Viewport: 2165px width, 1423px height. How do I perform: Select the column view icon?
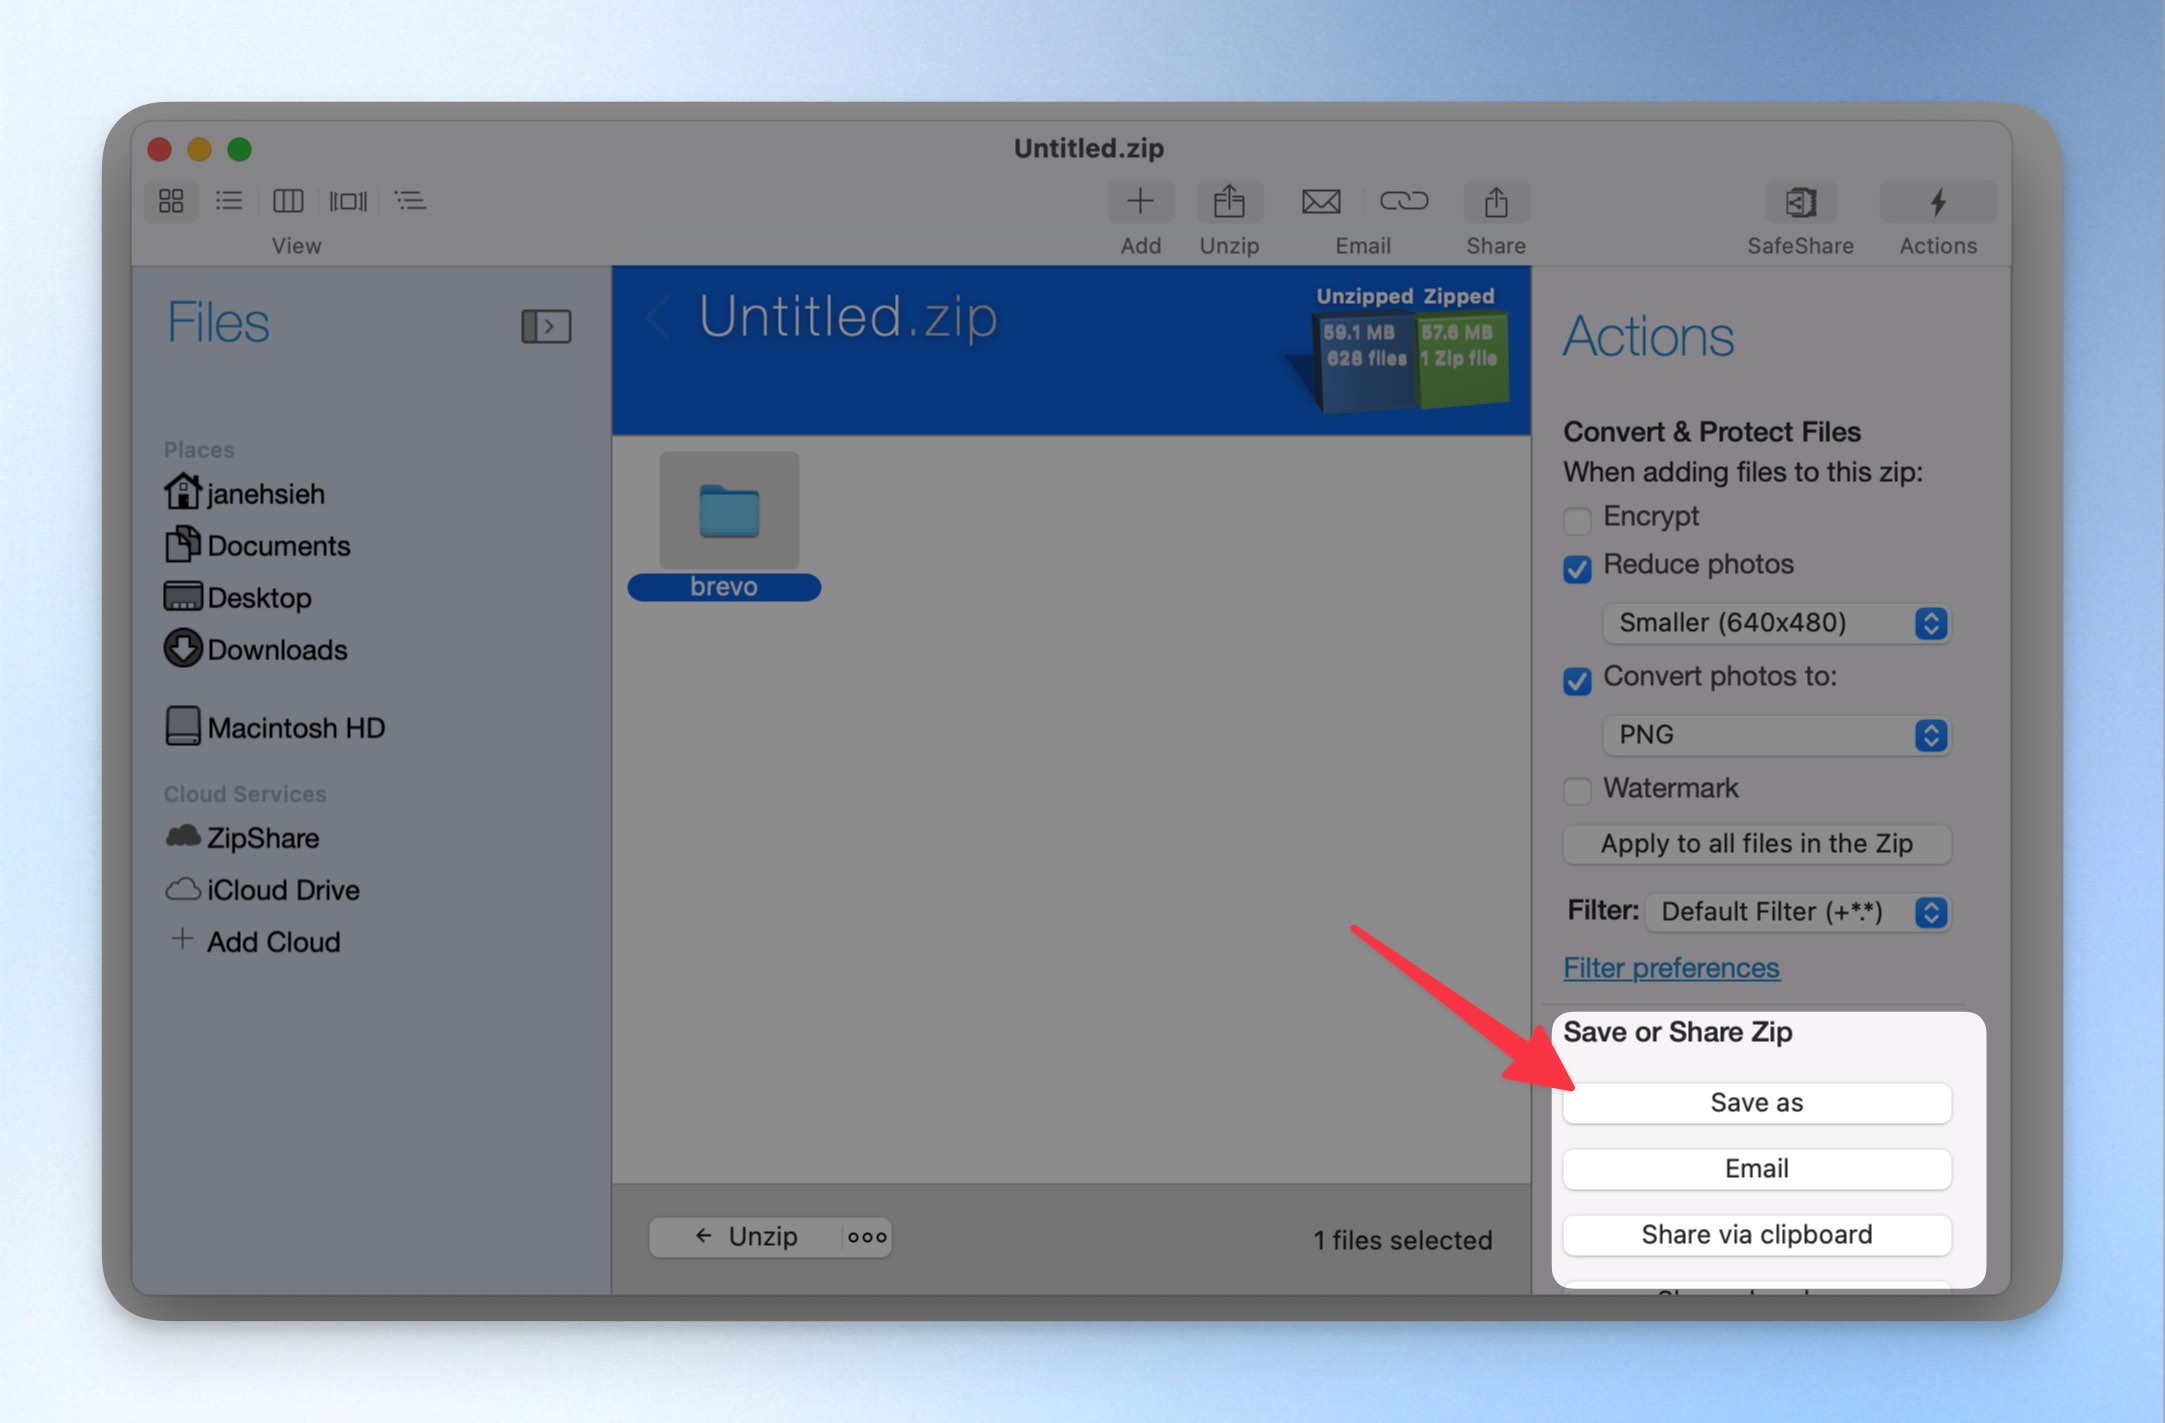point(288,201)
